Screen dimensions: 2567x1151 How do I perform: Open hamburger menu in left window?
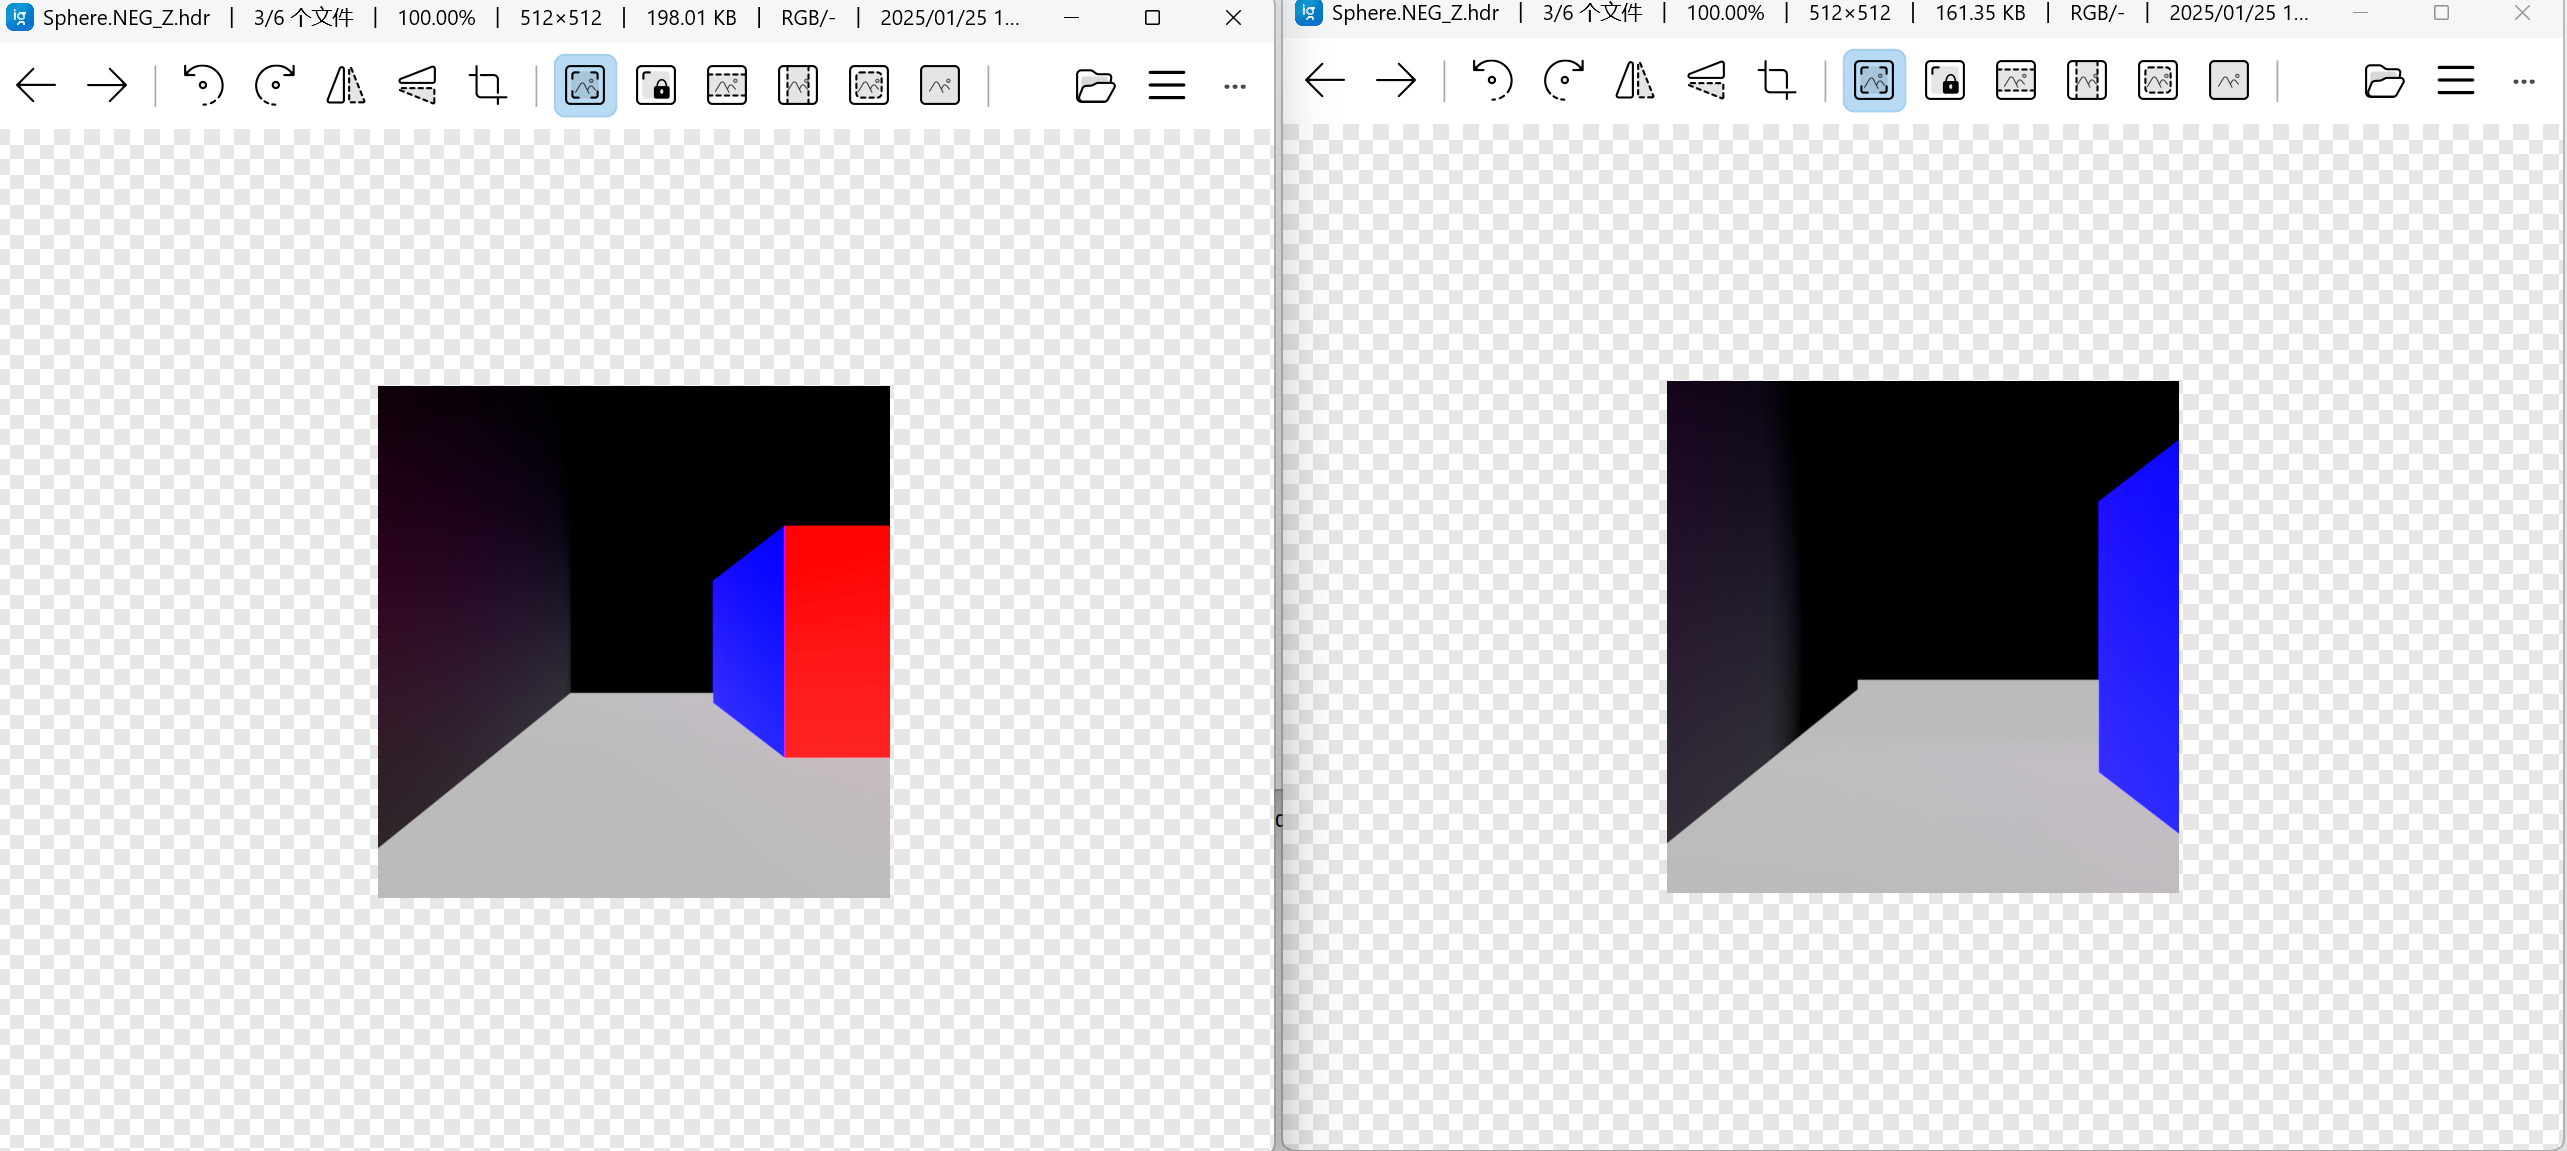(1167, 85)
